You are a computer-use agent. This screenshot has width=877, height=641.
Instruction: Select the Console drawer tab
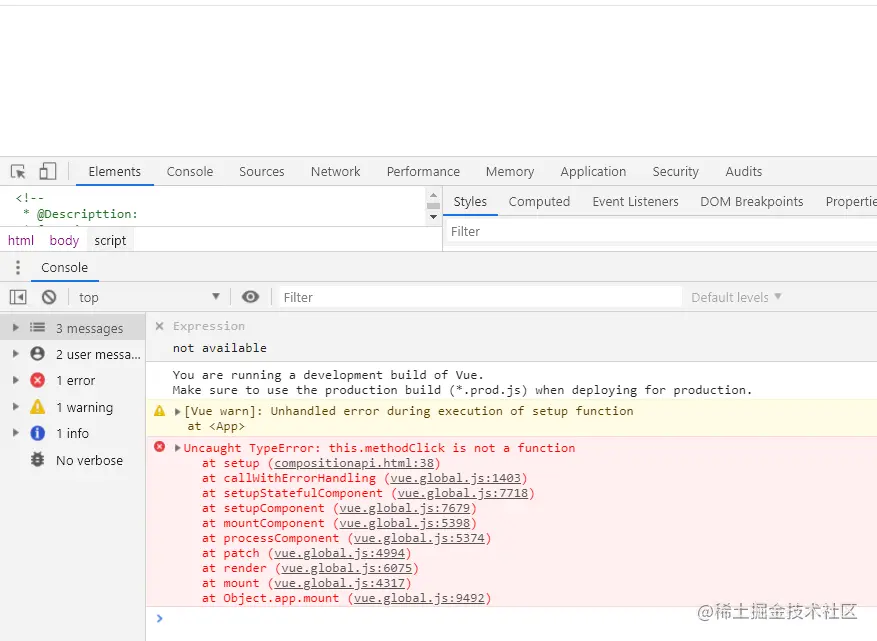[64, 267]
